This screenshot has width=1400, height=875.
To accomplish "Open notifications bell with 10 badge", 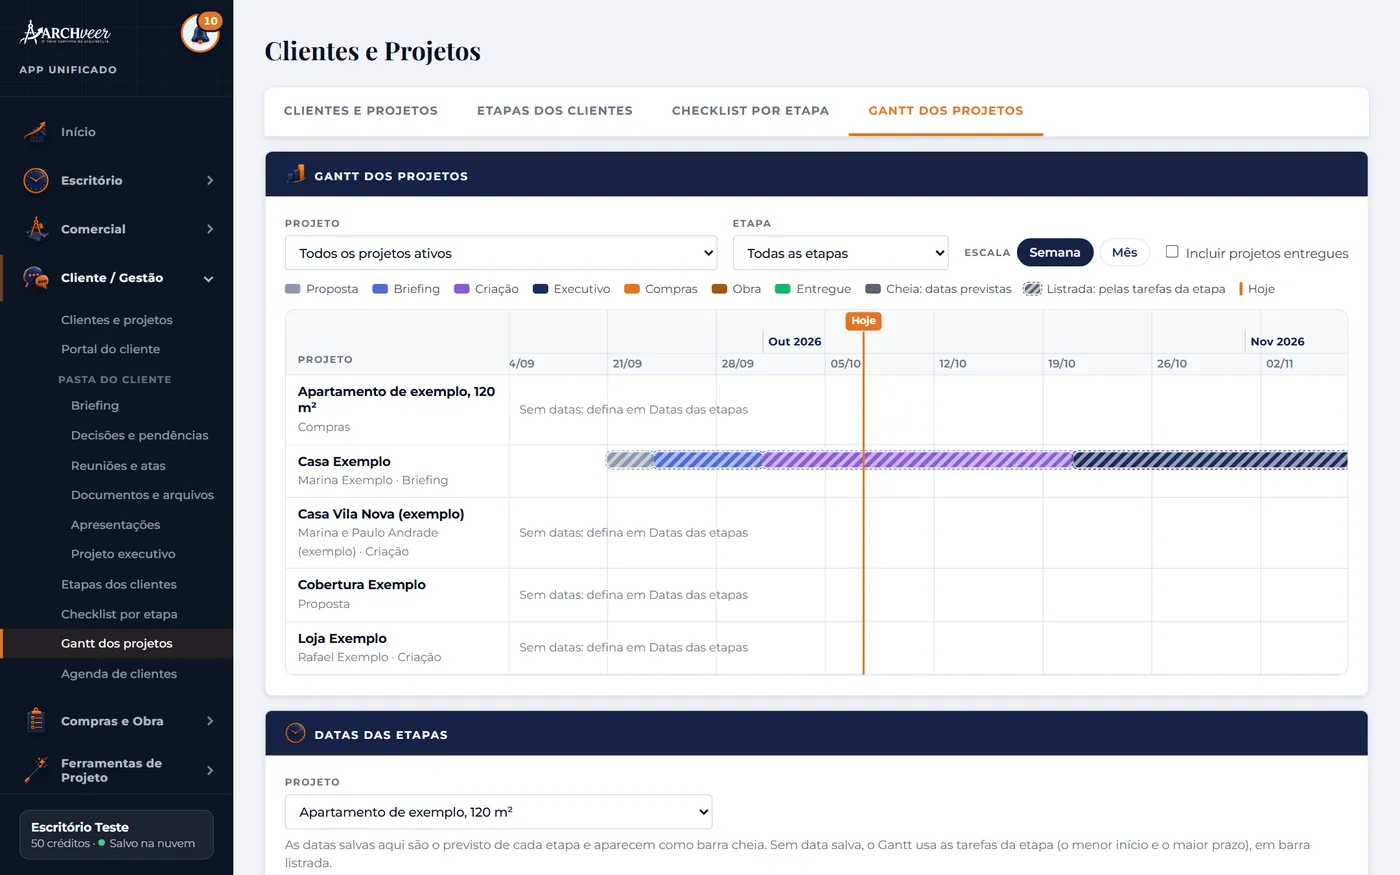I will tap(200, 33).
